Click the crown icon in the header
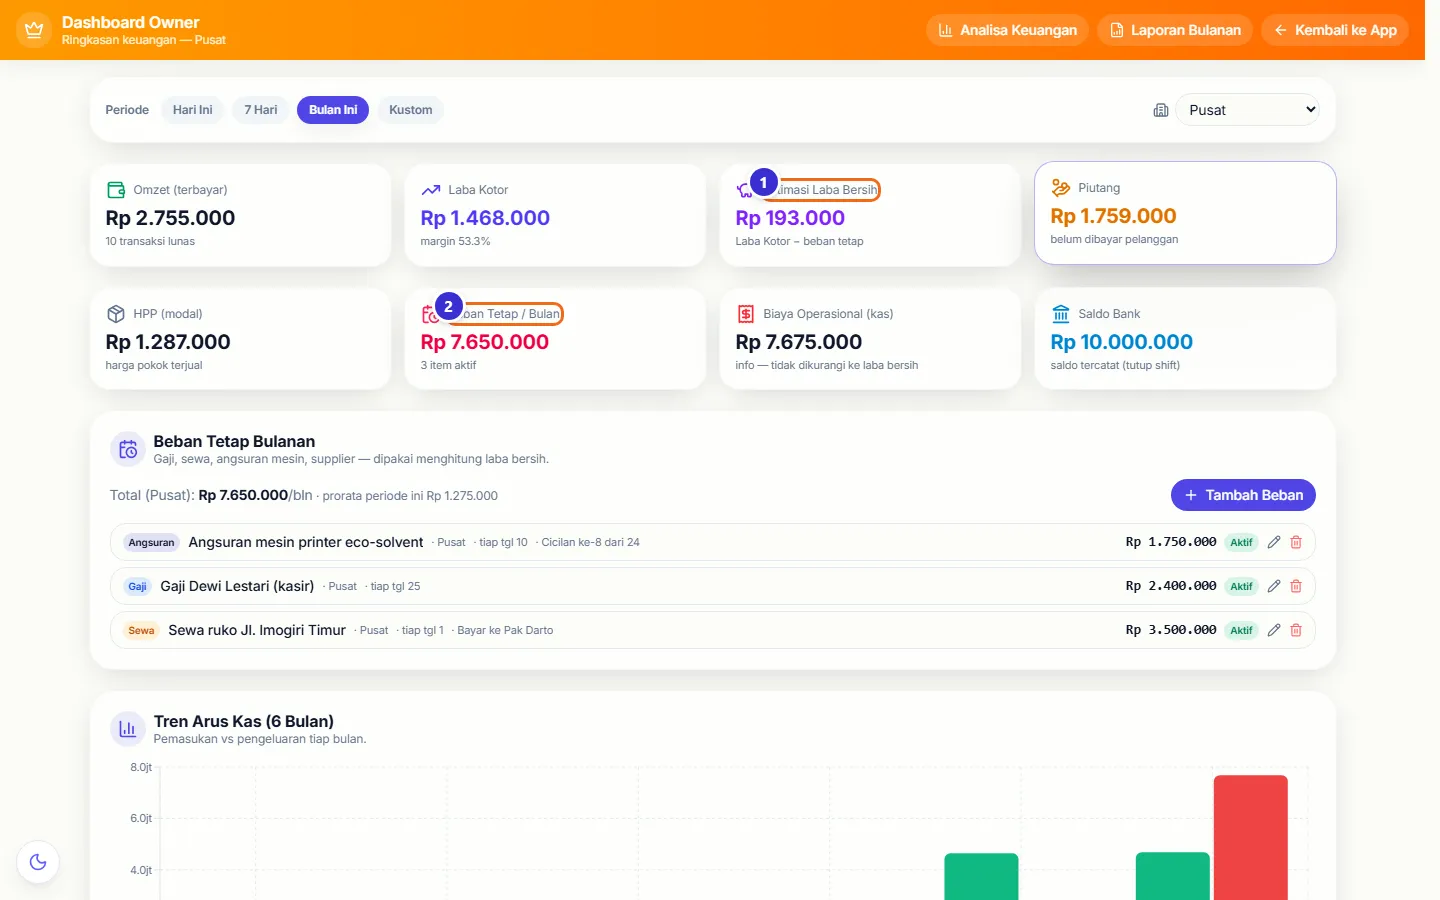1440x900 pixels. pyautogui.click(x=34, y=30)
